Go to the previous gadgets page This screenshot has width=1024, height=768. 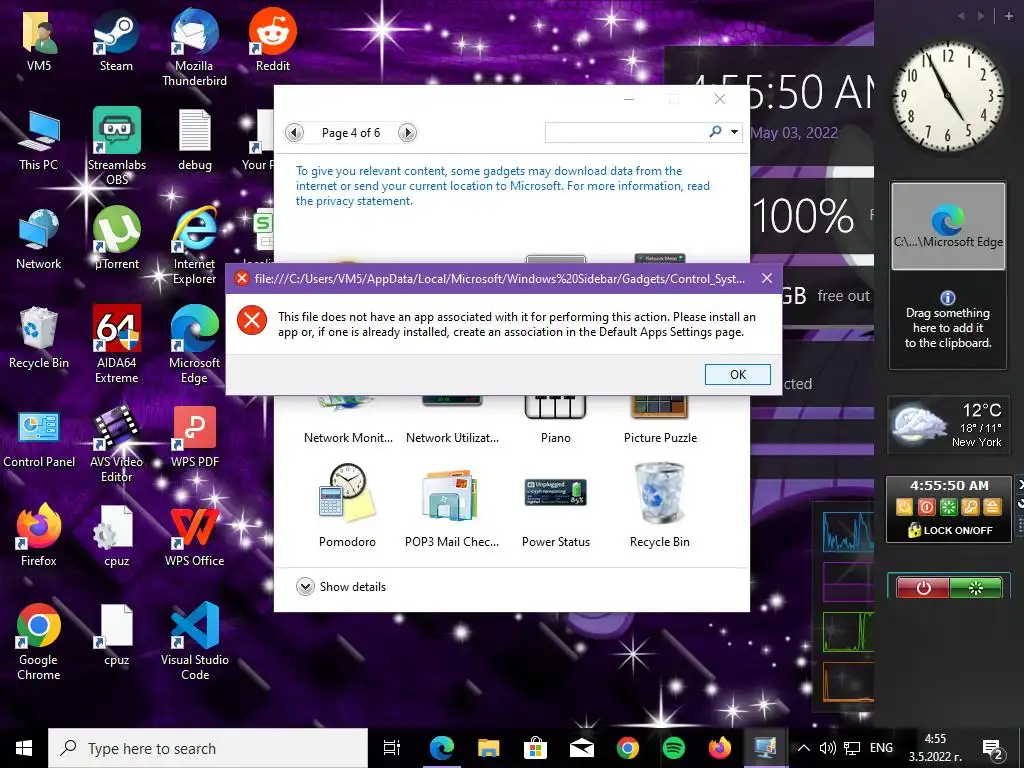click(295, 133)
